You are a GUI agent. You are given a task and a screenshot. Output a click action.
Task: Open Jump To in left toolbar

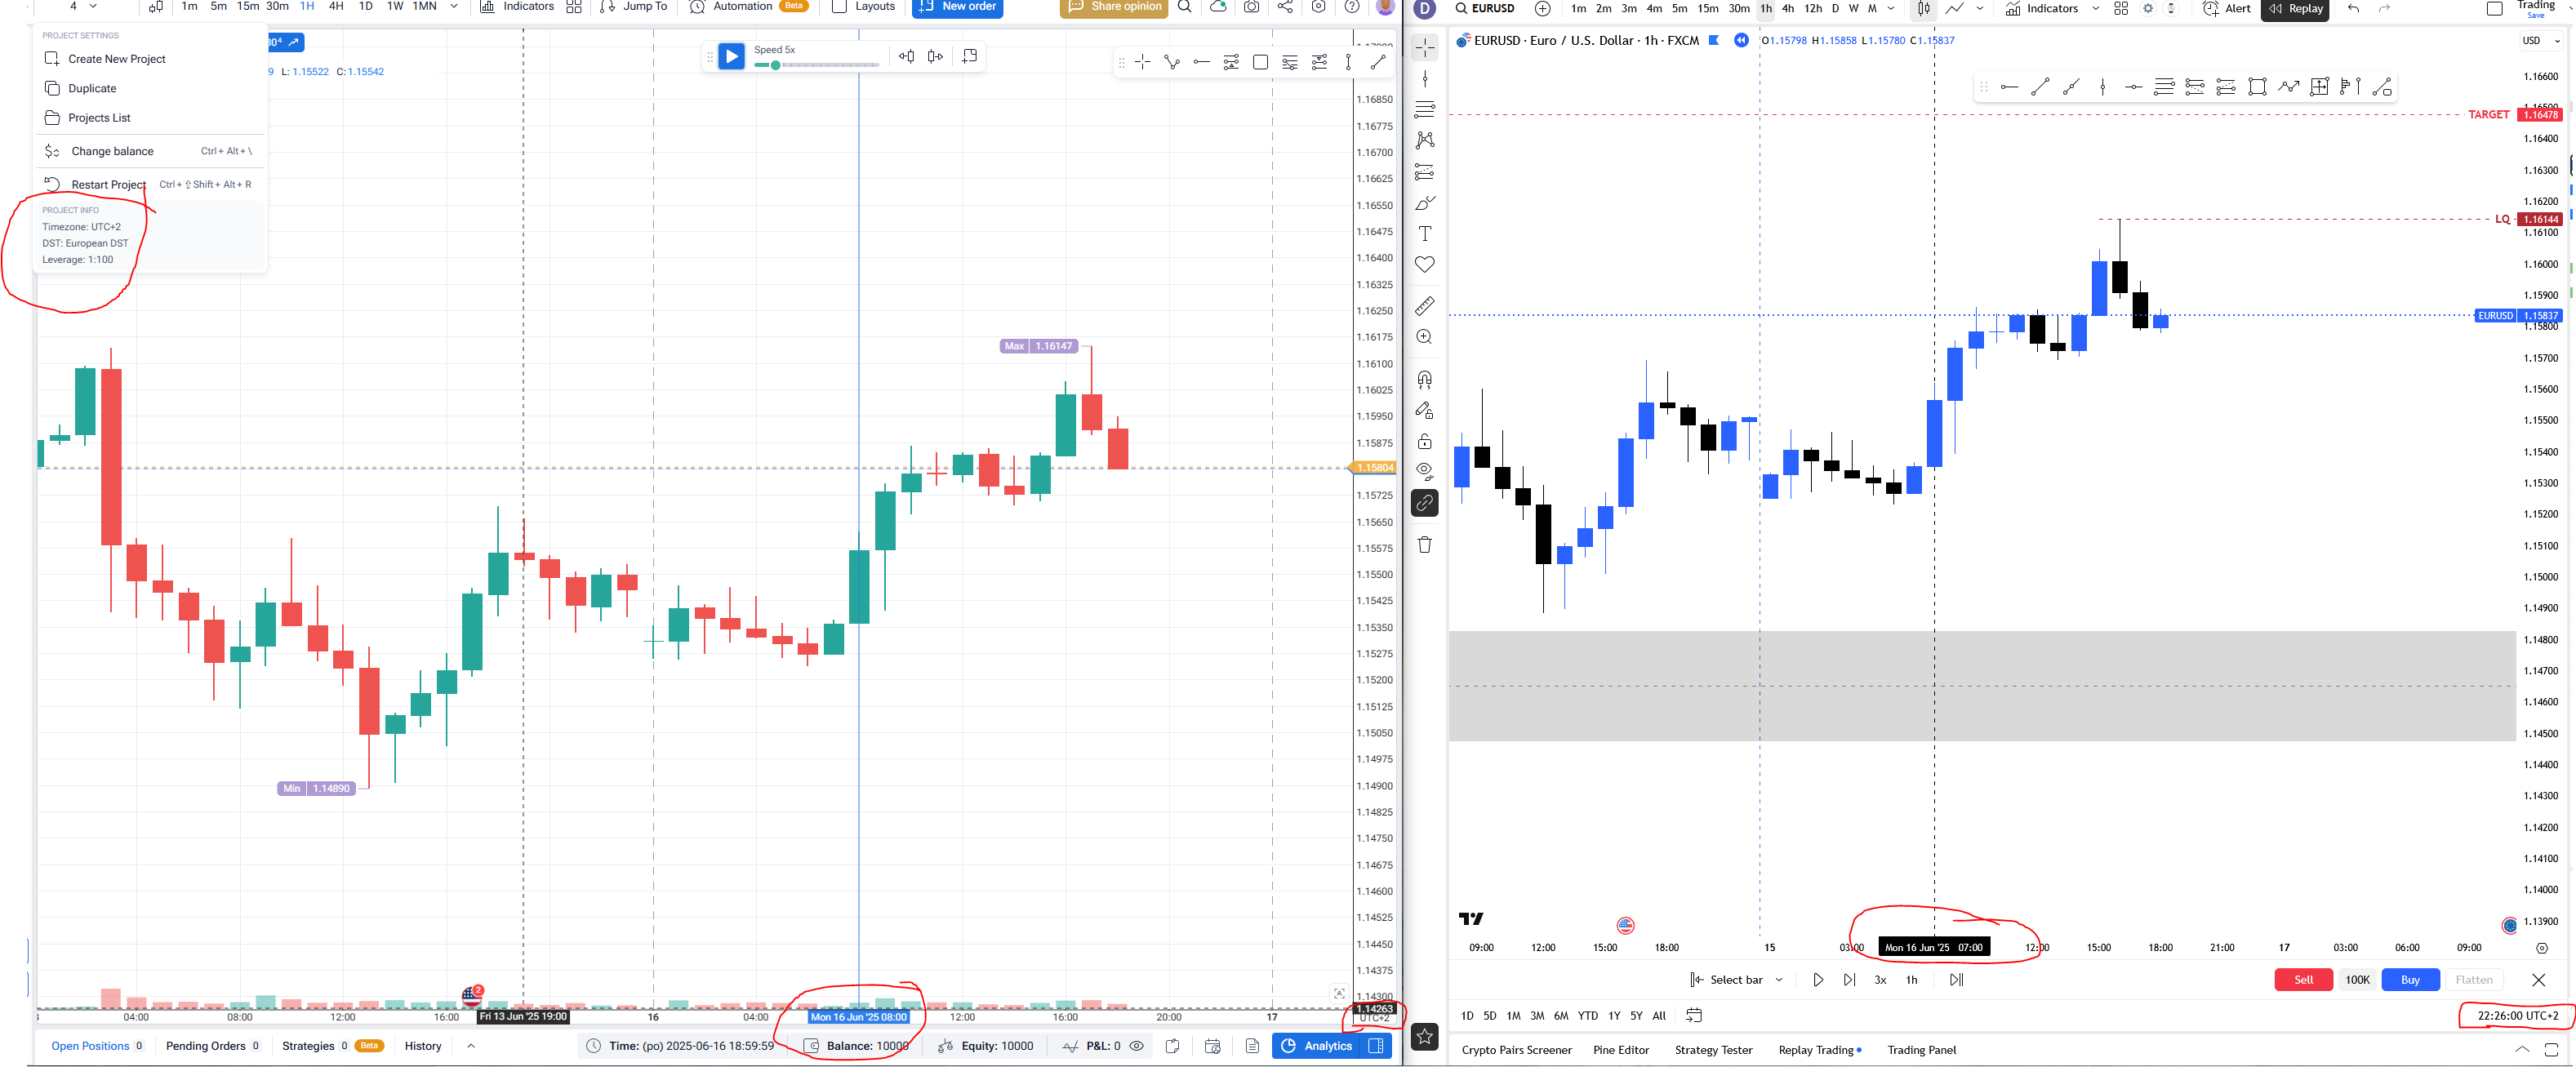(x=634, y=6)
